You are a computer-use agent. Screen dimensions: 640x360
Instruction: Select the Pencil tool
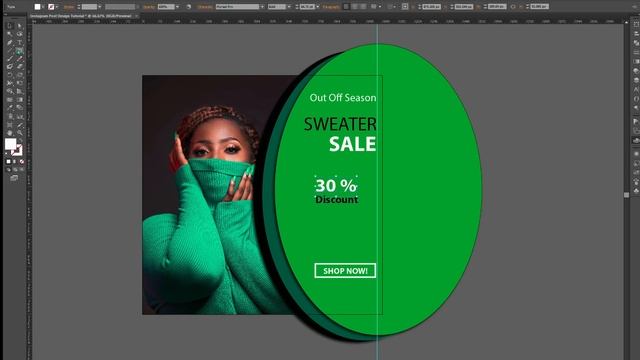pos(20,59)
